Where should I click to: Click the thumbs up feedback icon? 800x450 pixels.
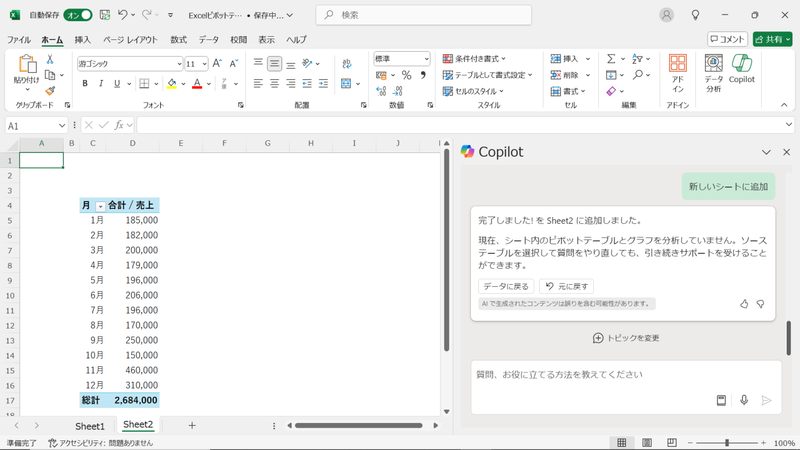[744, 304]
